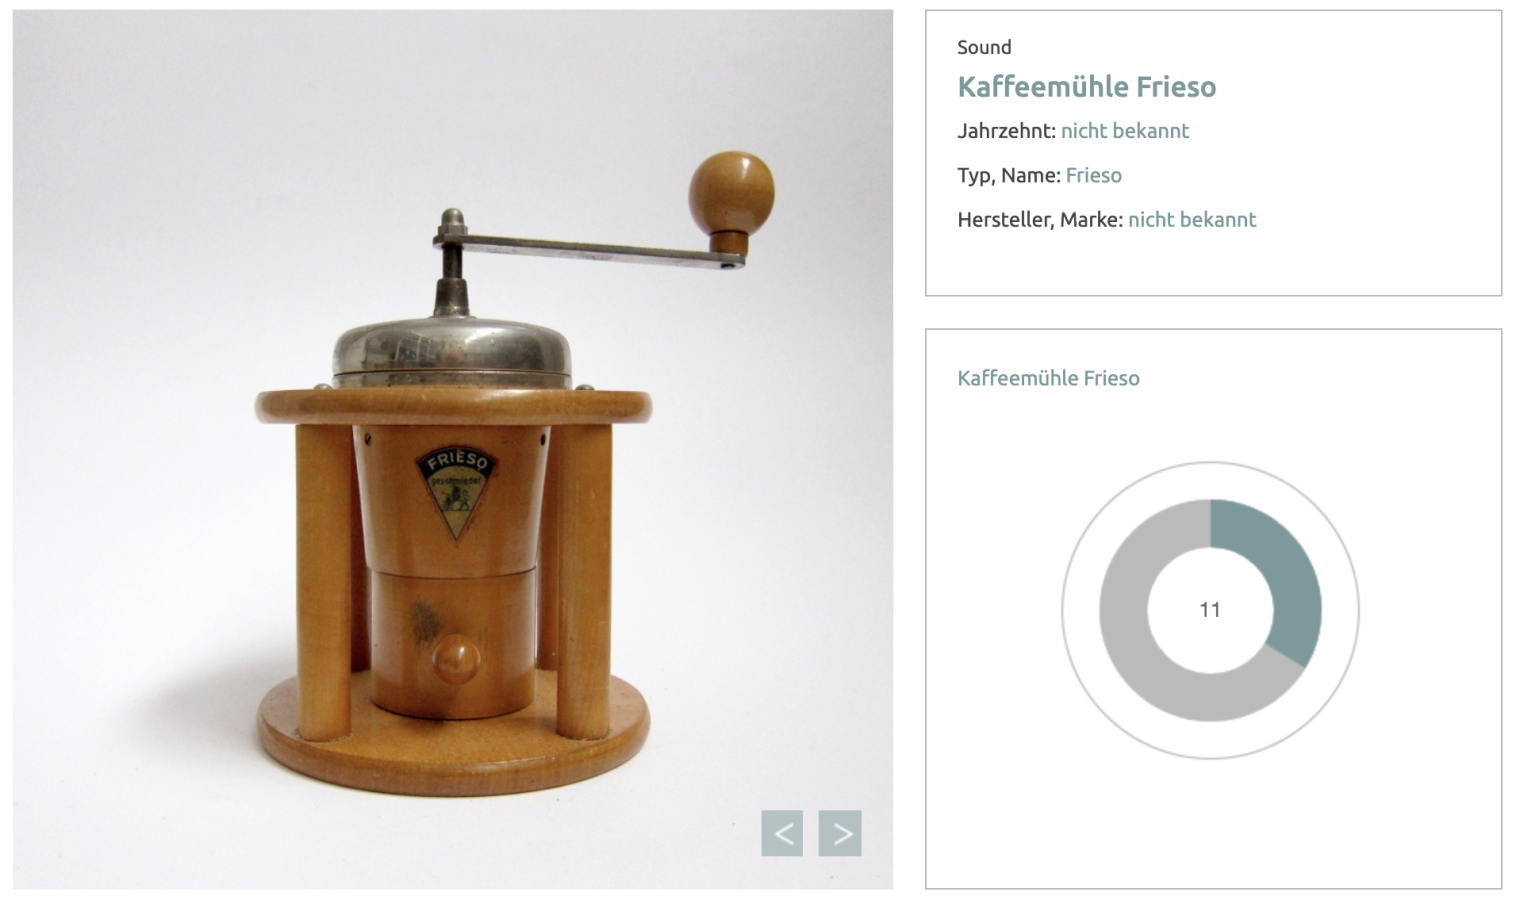
Task: Open the Kaffeemühle Frieso title heading
Action: point(1086,87)
